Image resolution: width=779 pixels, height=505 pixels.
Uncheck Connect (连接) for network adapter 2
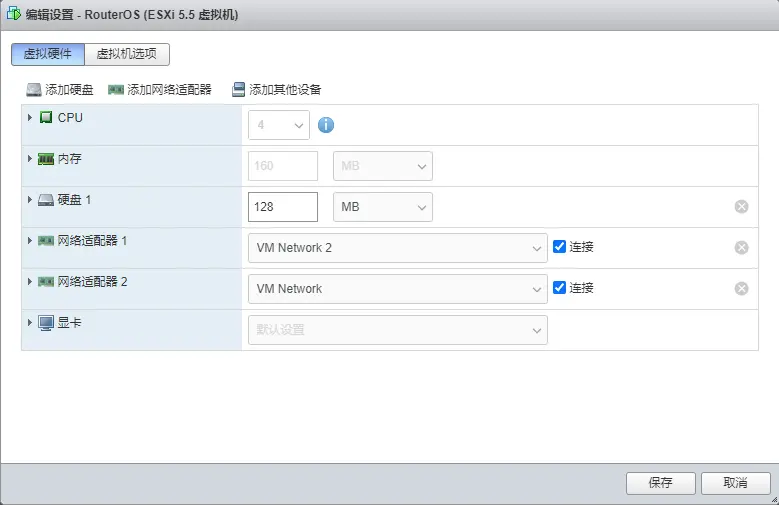pos(559,287)
